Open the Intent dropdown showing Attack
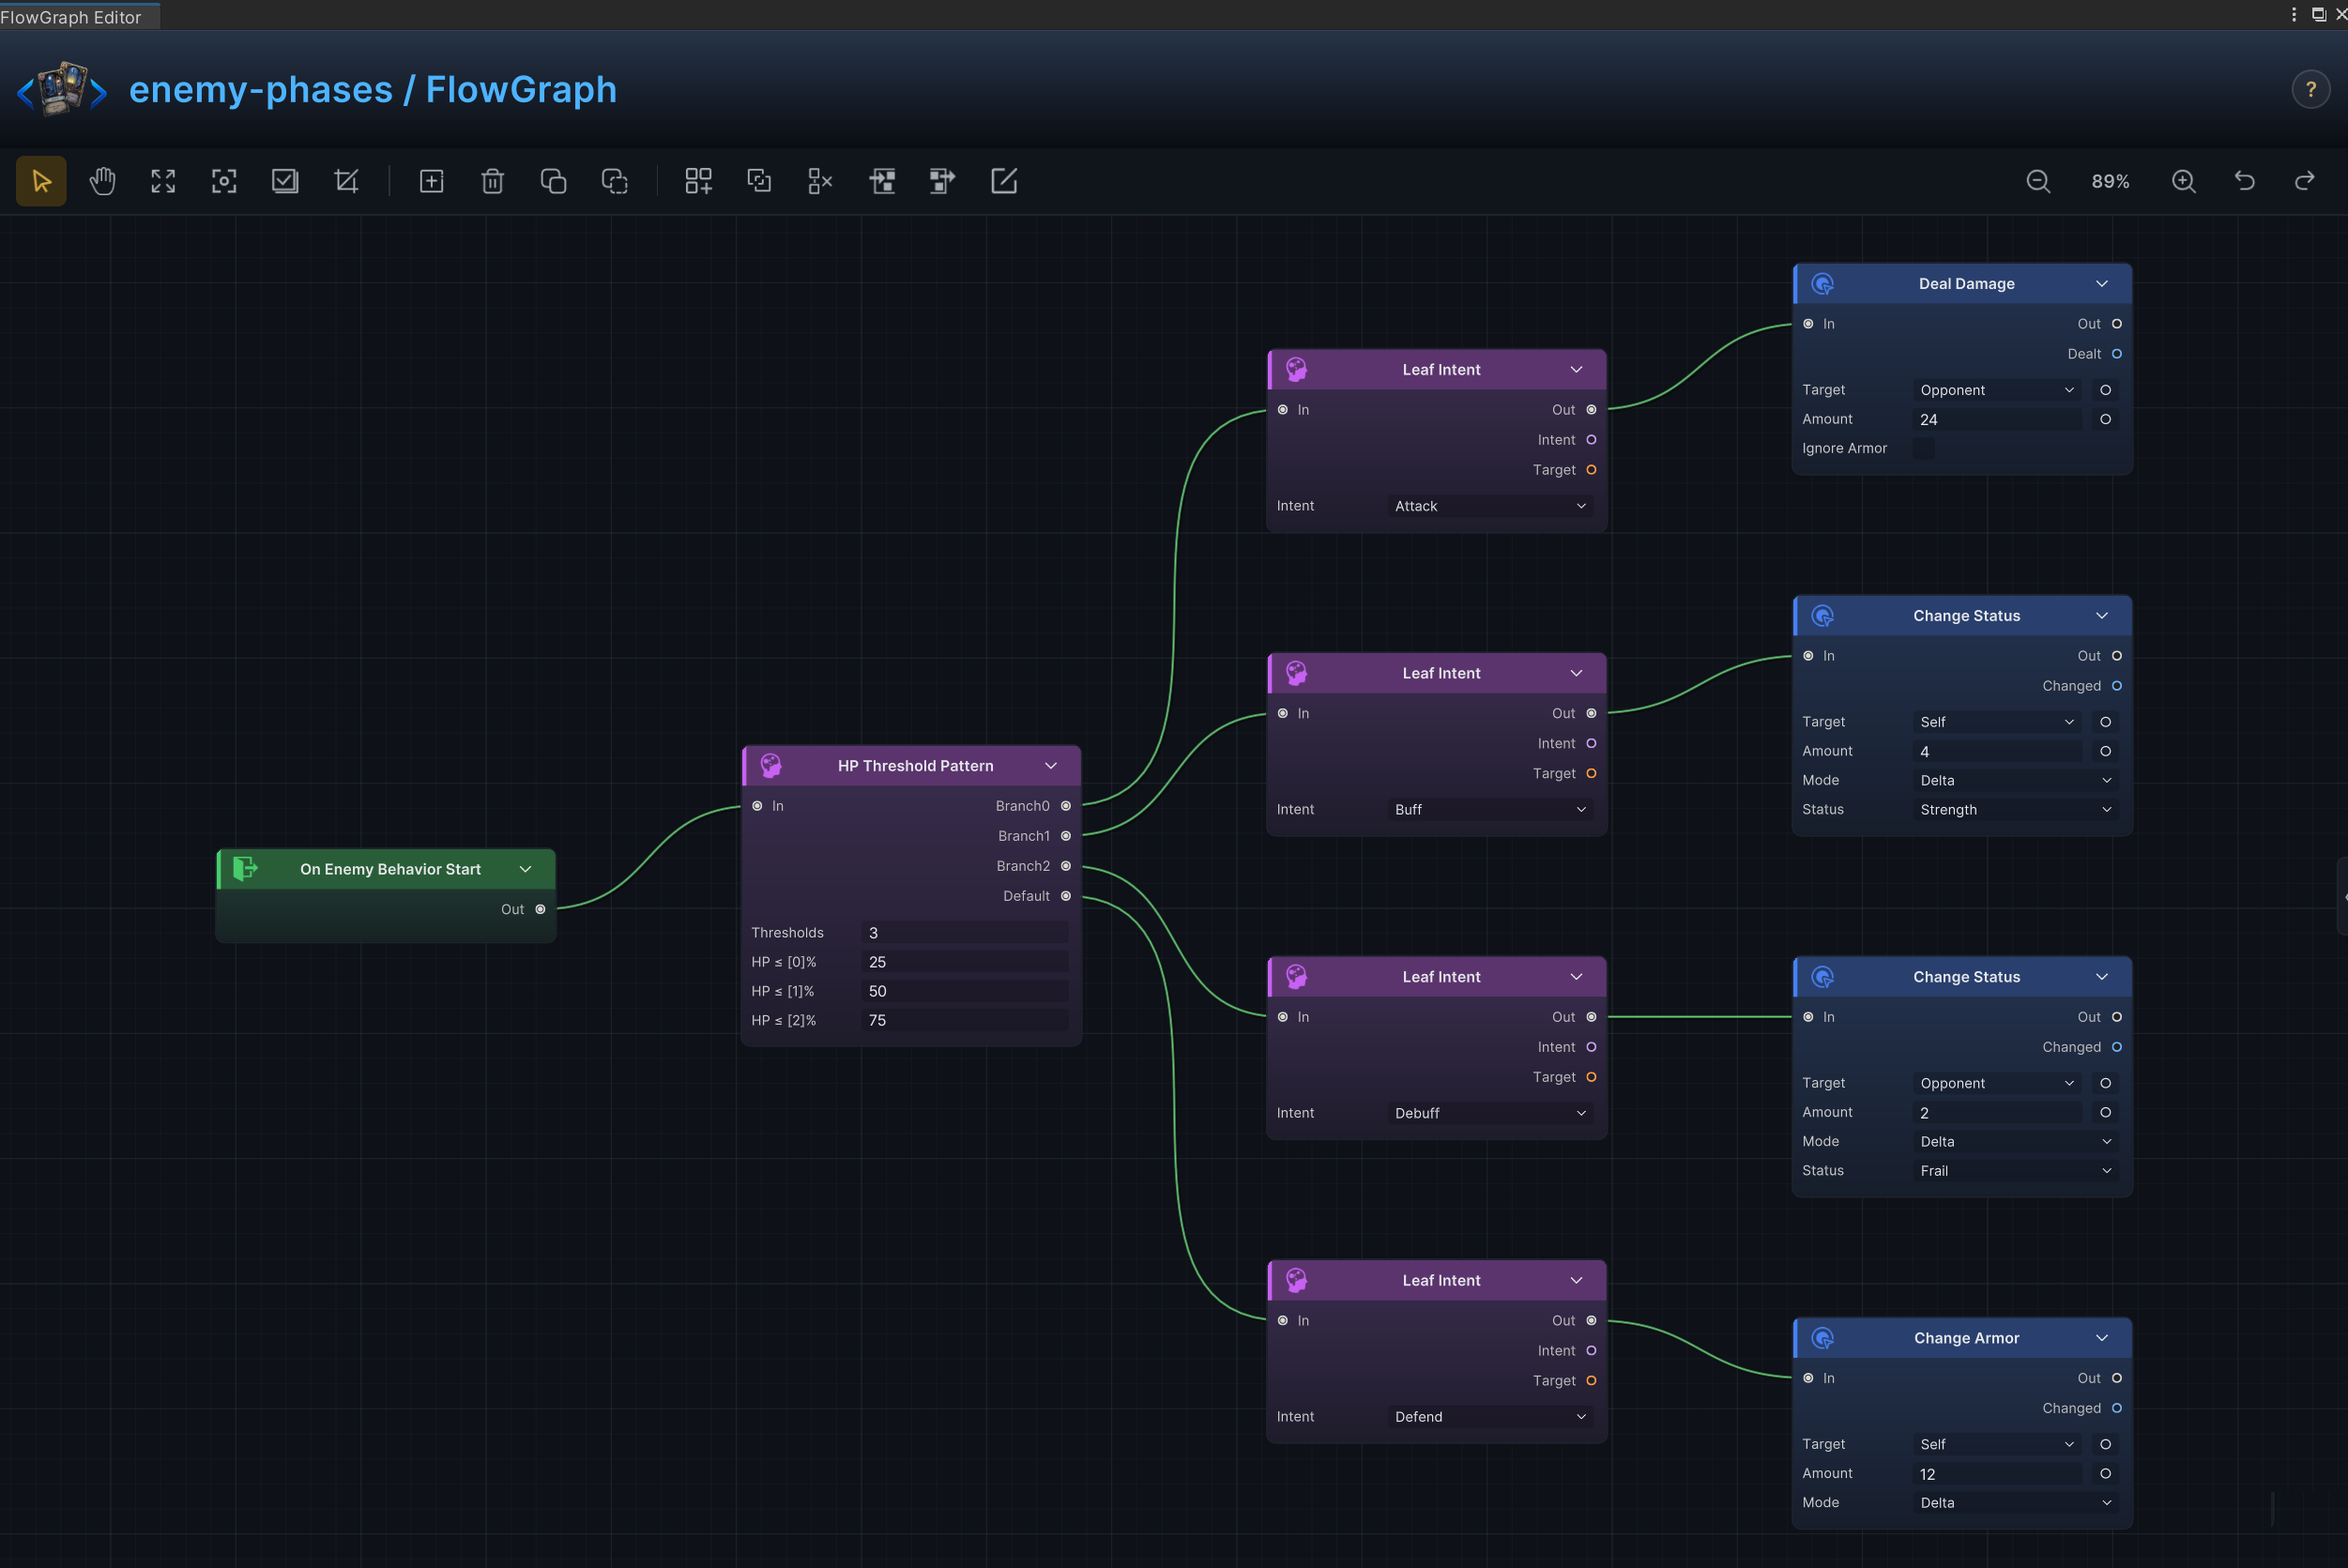2348x1568 pixels. pyautogui.click(x=1490, y=506)
